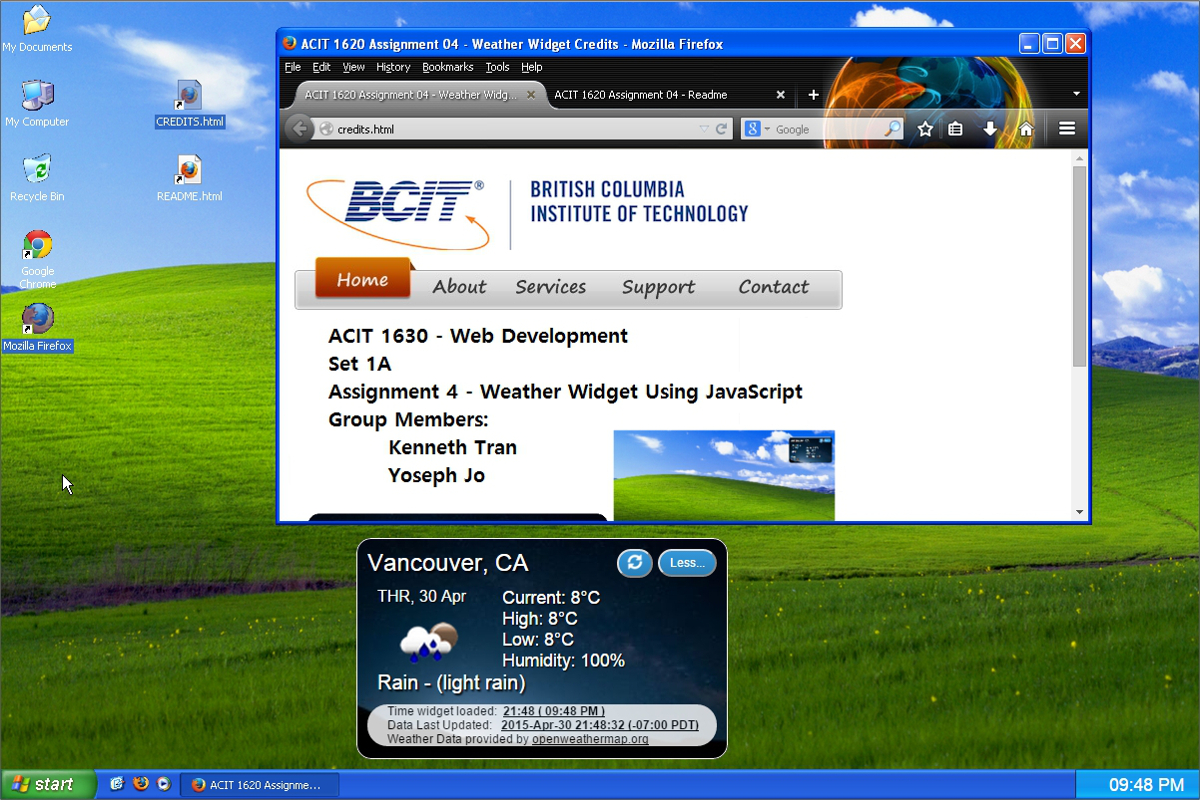Collapse widget with the Less... button
The height and width of the screenshot is (800, 1200).
(687, 563)
